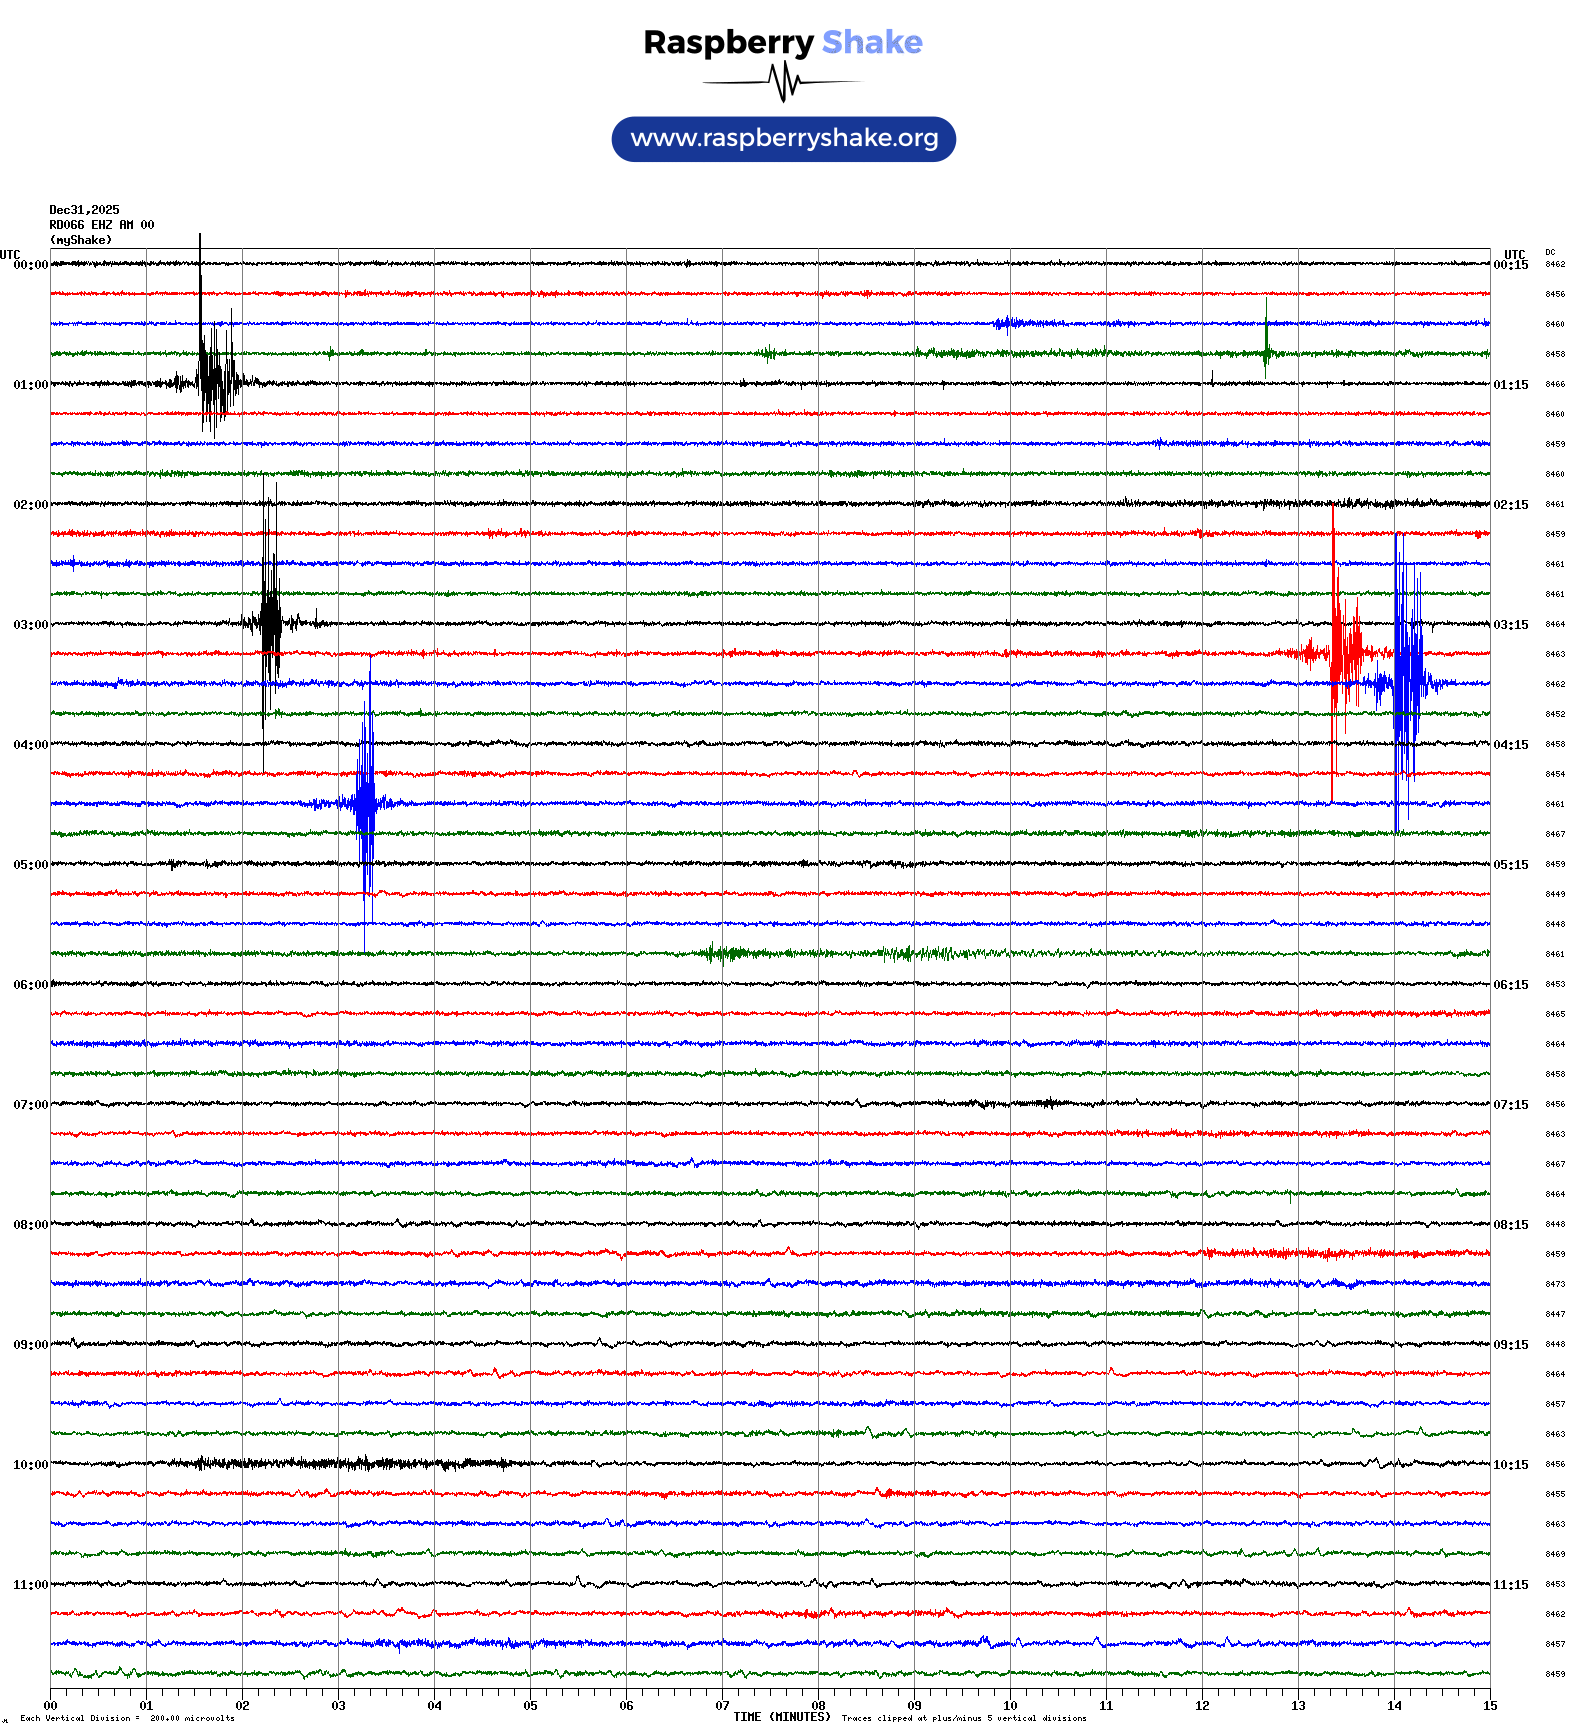Click the 06:15 time label on right axis
This screenshot has height=1732, width=1570.
1510,985
